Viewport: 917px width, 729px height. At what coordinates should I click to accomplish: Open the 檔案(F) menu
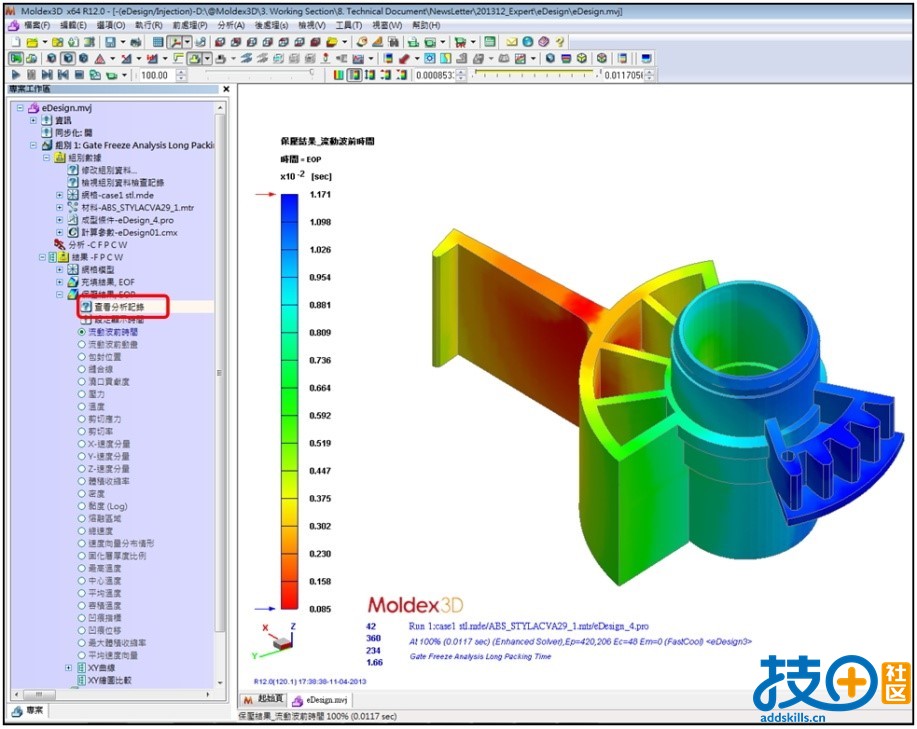[x=37, y=26]
